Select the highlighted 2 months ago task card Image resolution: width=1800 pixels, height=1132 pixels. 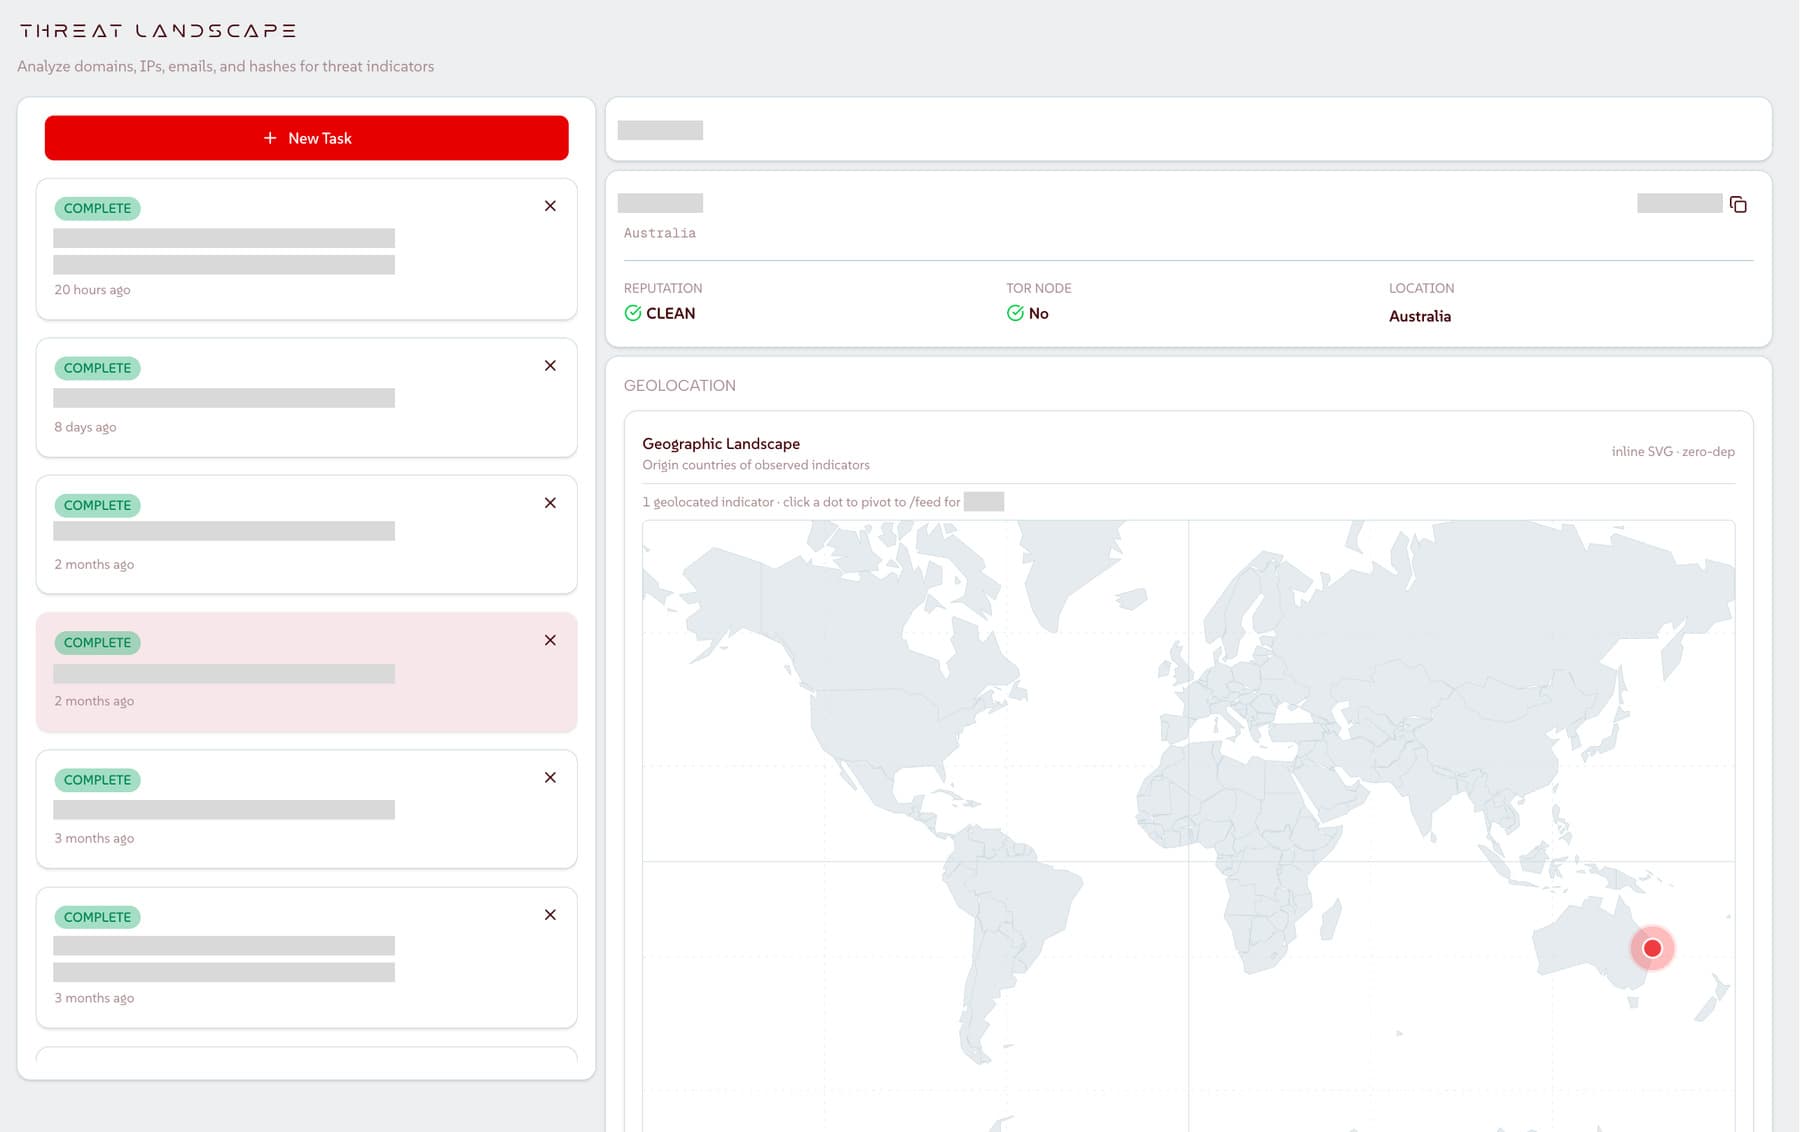[x=306, y=672]
